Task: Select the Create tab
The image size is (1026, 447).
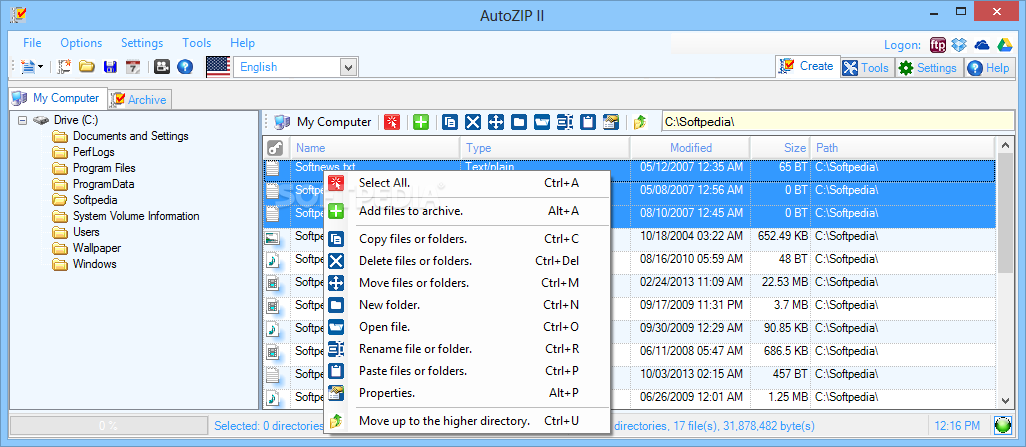Action: 808,66
